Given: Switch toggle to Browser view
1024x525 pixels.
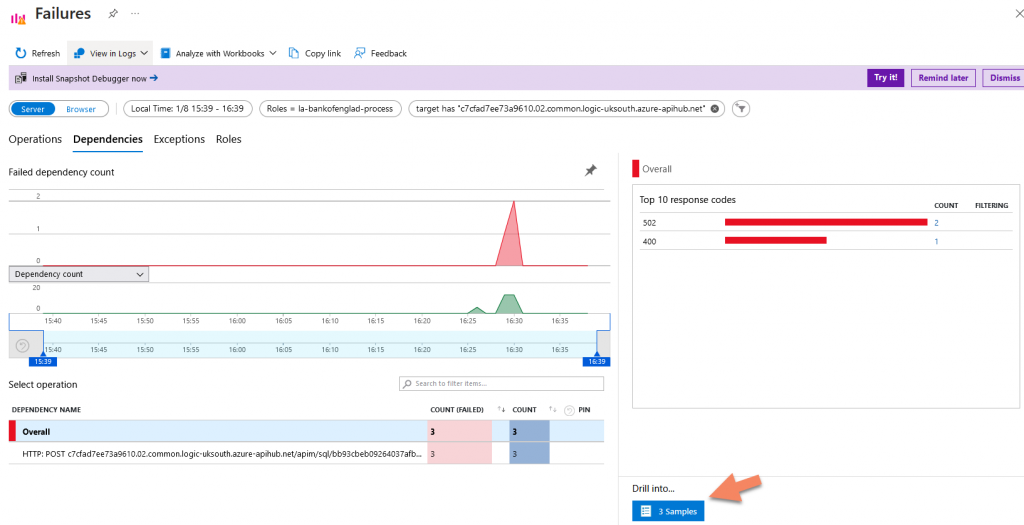Looking at the screenshot, I should pyautogui.click(x=81, y=109).
